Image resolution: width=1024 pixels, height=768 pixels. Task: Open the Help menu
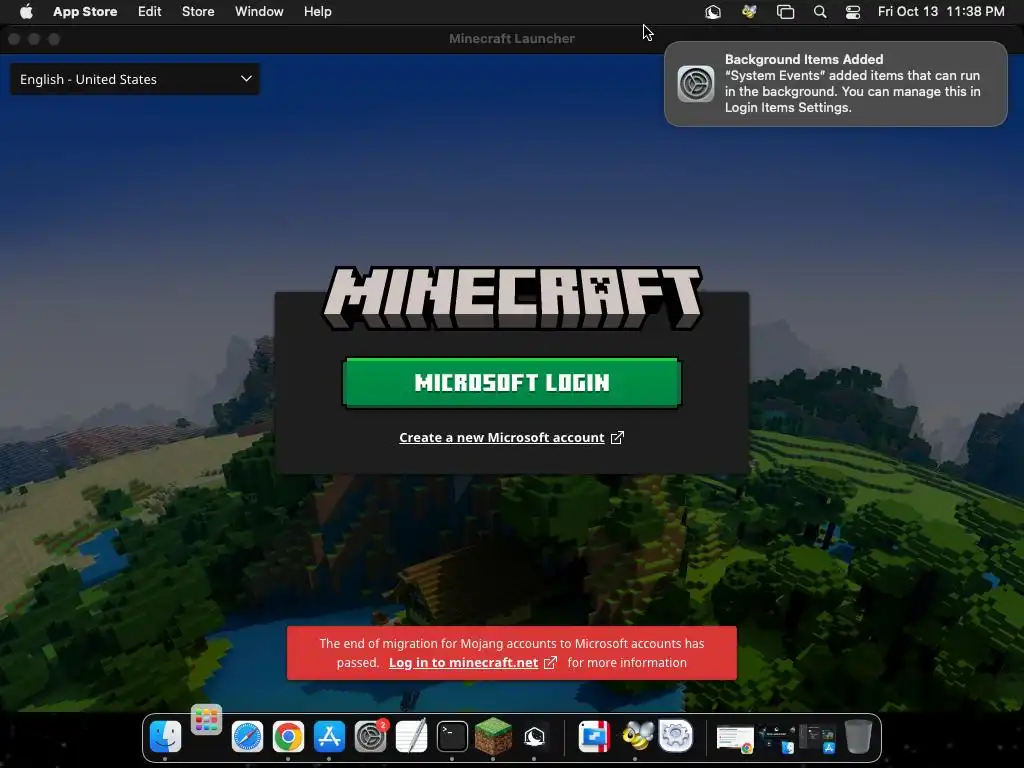(x=317, y=12)
